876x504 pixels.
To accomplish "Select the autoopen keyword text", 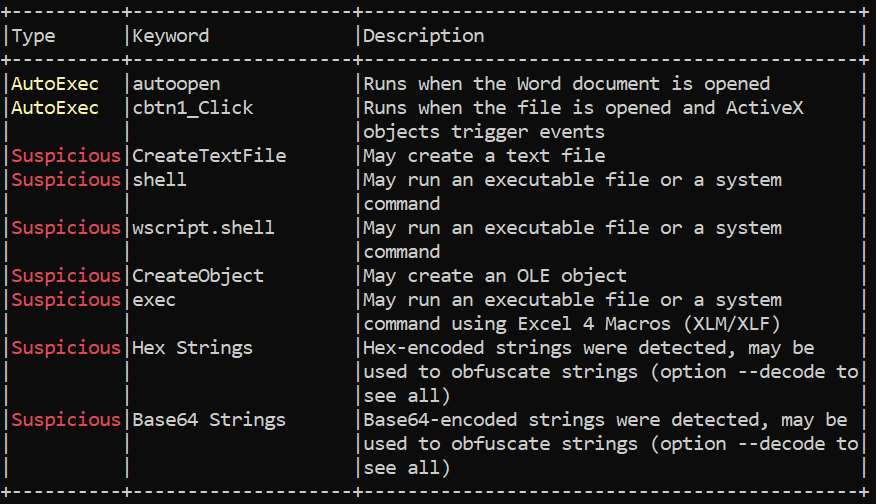I will (176, 84).
